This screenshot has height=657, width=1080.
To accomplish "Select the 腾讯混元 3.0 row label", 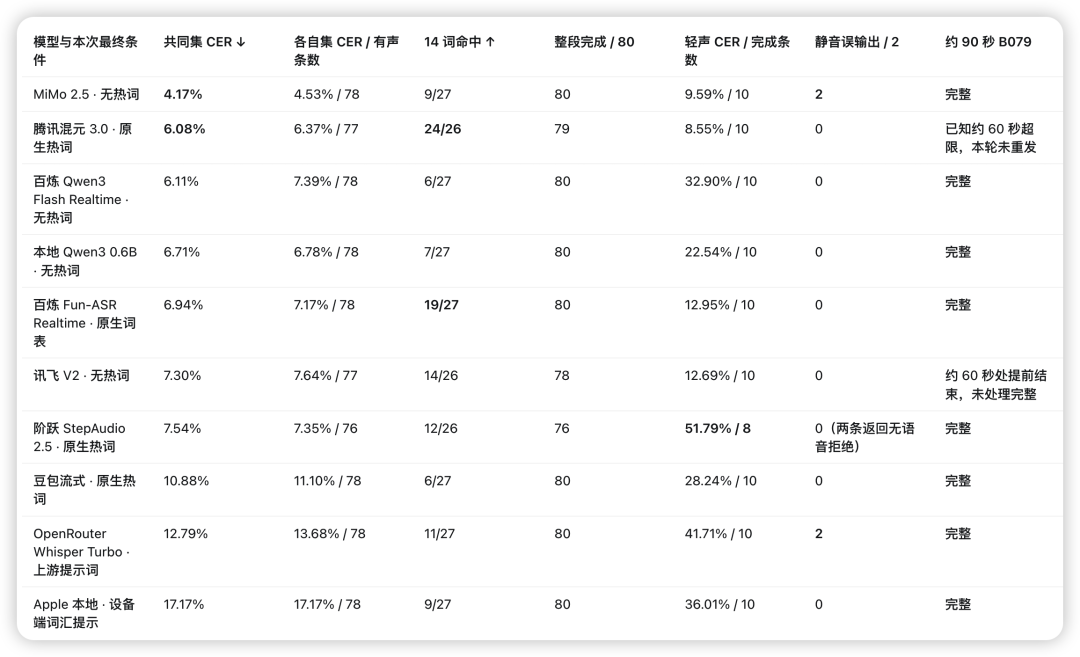I will [83, 138].
